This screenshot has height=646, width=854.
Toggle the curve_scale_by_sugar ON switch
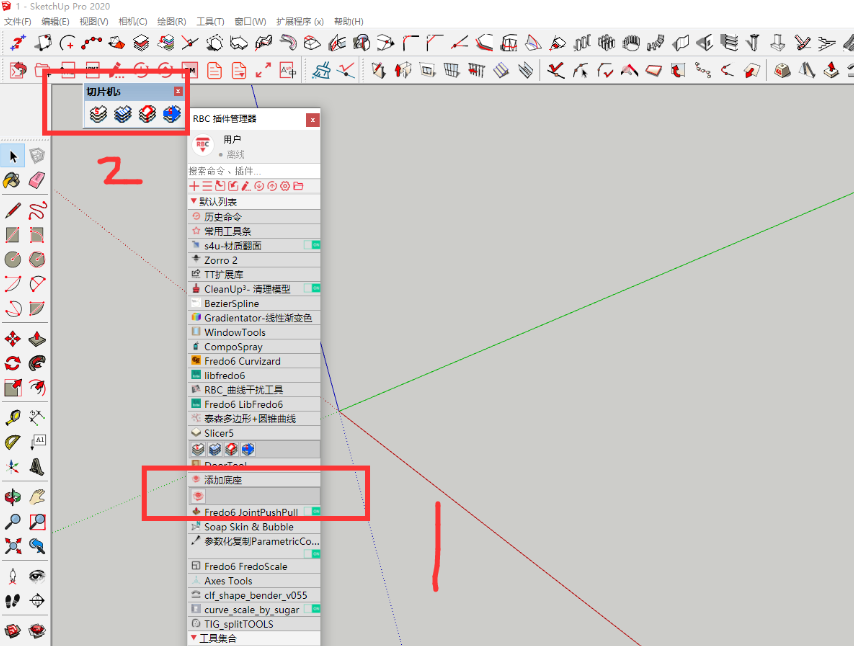coord(312,609)
